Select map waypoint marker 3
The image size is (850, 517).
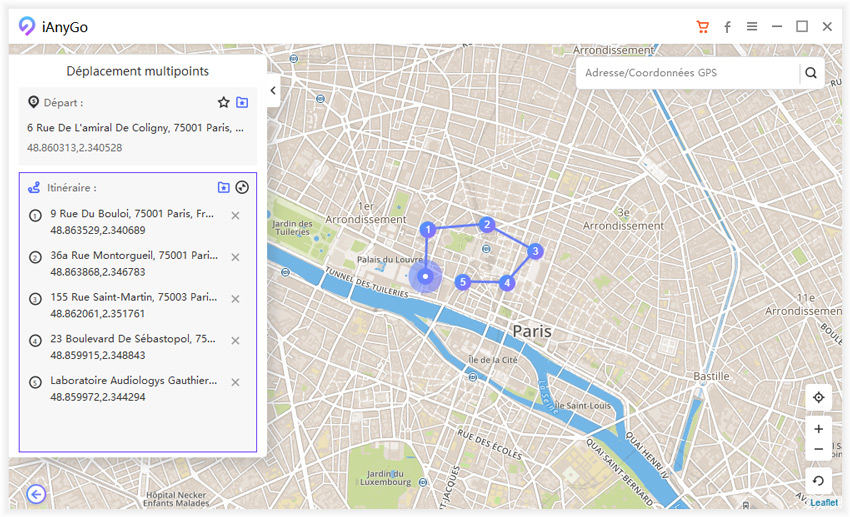(x=535, y=251)
